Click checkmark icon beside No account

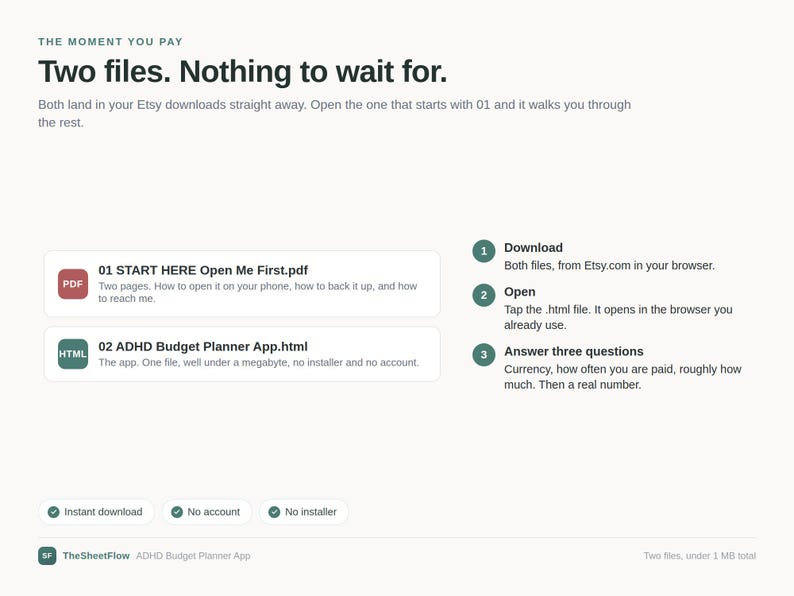[177, 512]
